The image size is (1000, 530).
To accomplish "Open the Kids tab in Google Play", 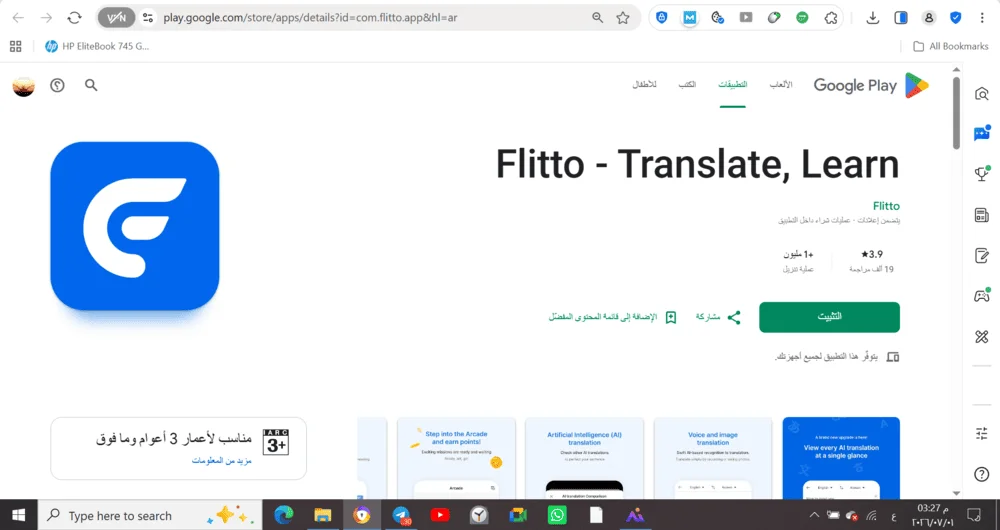I will point(644,85).
